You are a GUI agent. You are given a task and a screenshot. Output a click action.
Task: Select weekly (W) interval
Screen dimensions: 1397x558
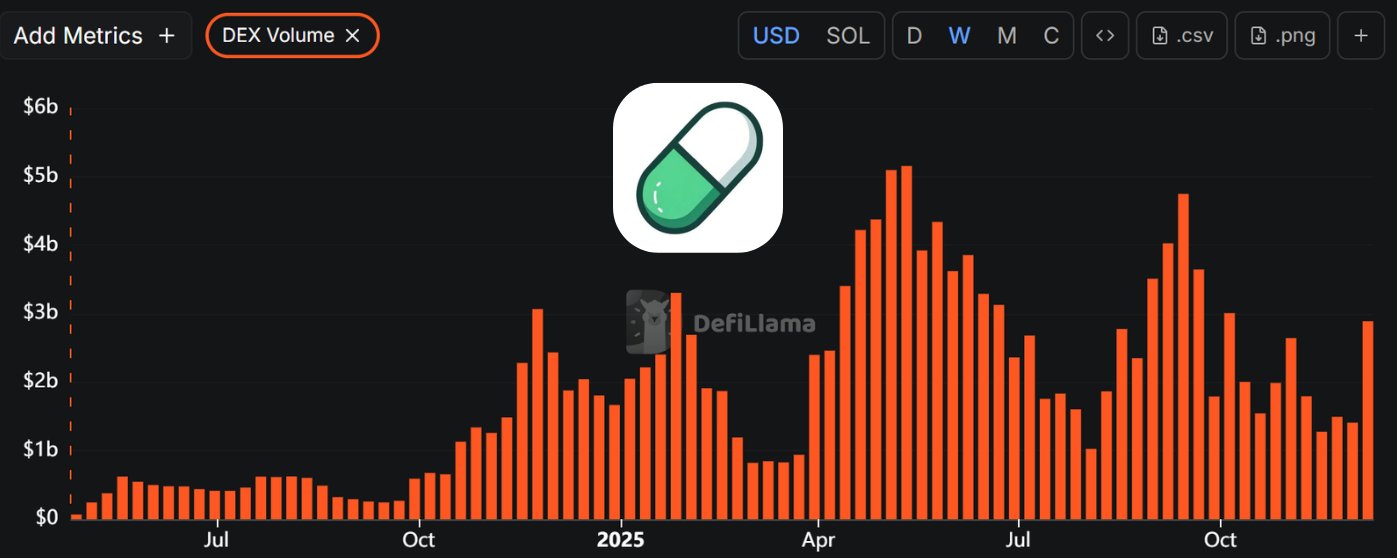tap(959, 36)
